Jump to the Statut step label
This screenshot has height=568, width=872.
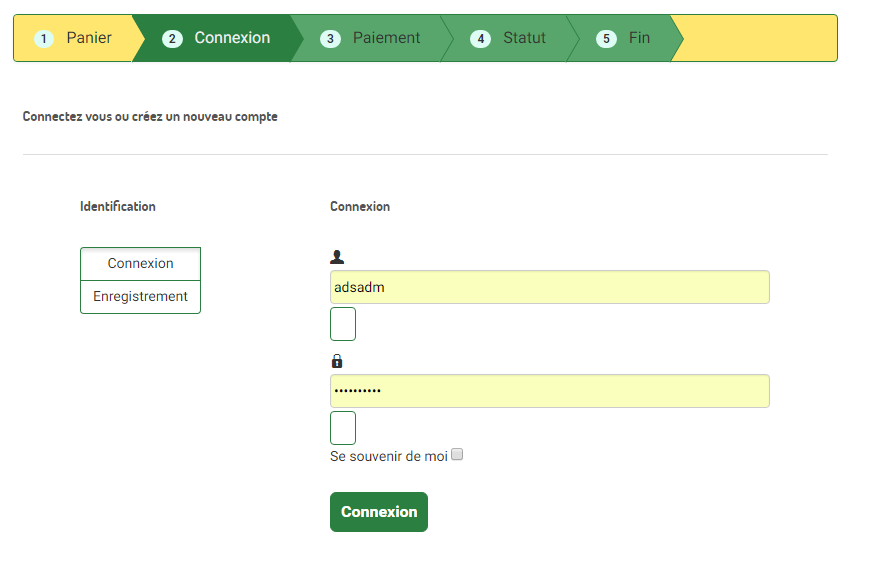pyautogui.click(x=524, y=38)
